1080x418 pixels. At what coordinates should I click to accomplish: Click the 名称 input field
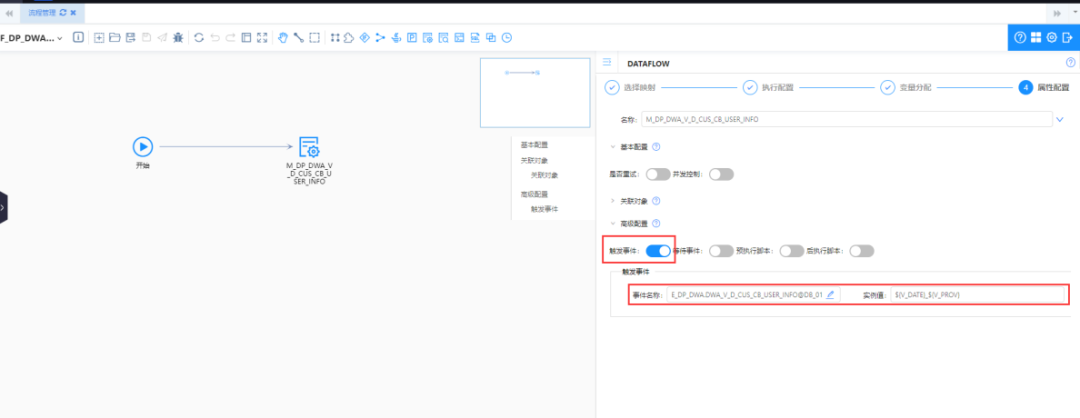846,120
